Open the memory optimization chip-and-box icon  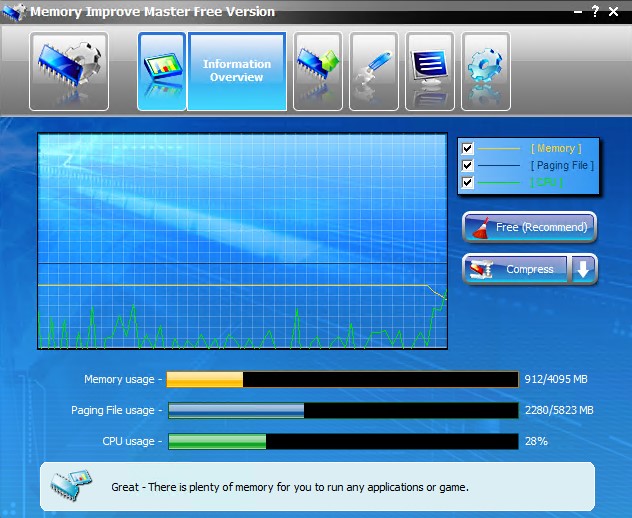pyautogui.click(x=318, y=71)
